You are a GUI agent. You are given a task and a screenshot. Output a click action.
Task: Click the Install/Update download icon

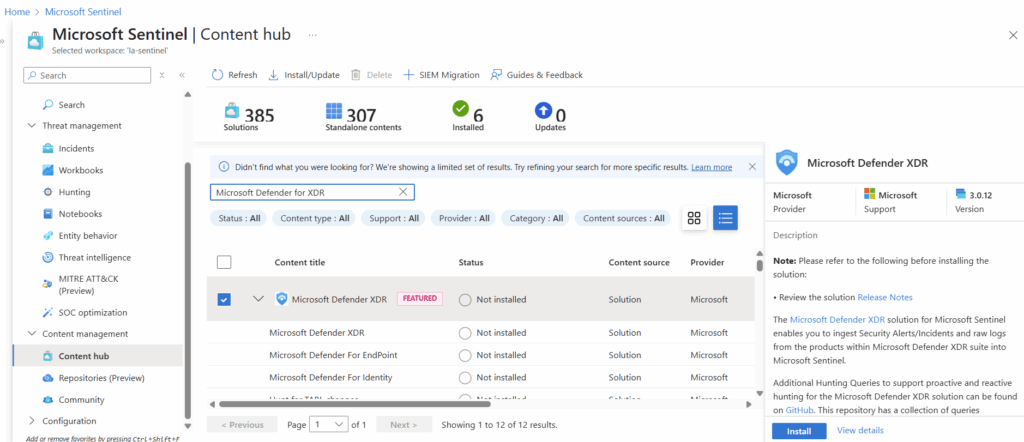point(274,75)
